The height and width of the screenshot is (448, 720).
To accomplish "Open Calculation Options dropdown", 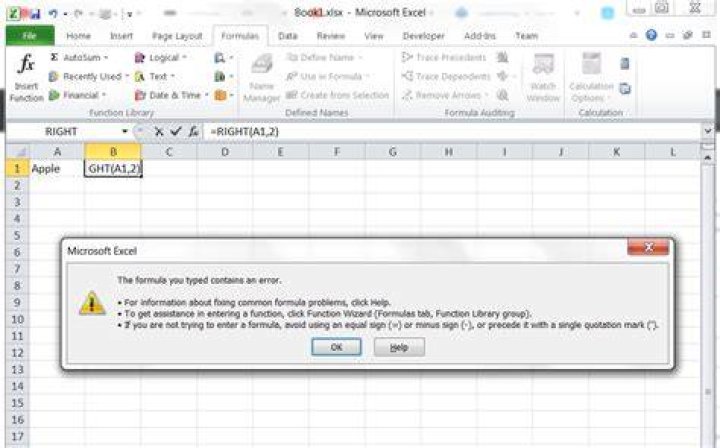I will pyautogui.click(x=591, y=78).
